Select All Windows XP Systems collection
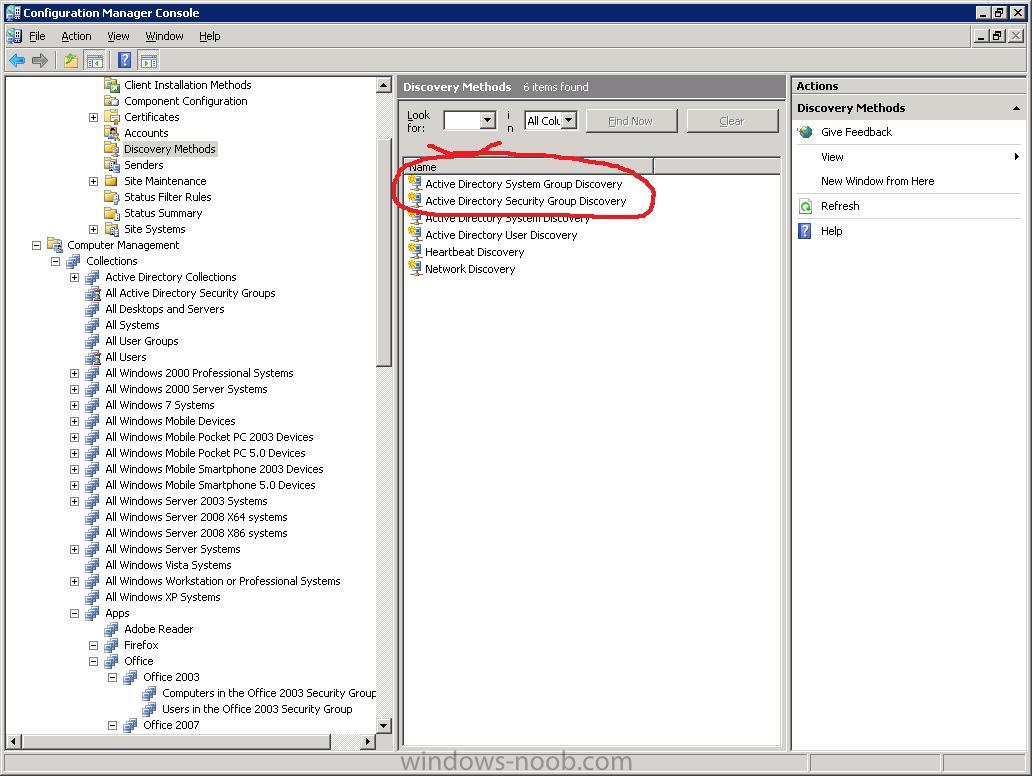This screenshot has width=1032, height=776. (x=163, y=597)
